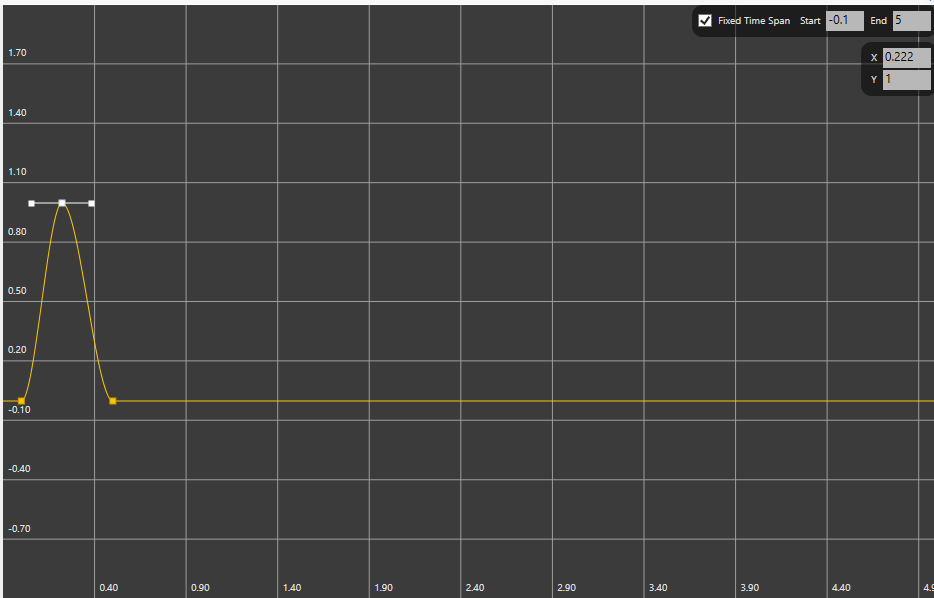
Task: Click the 1.70 vertical axis label
Action: pyautogui.click(x=17, y=53)
